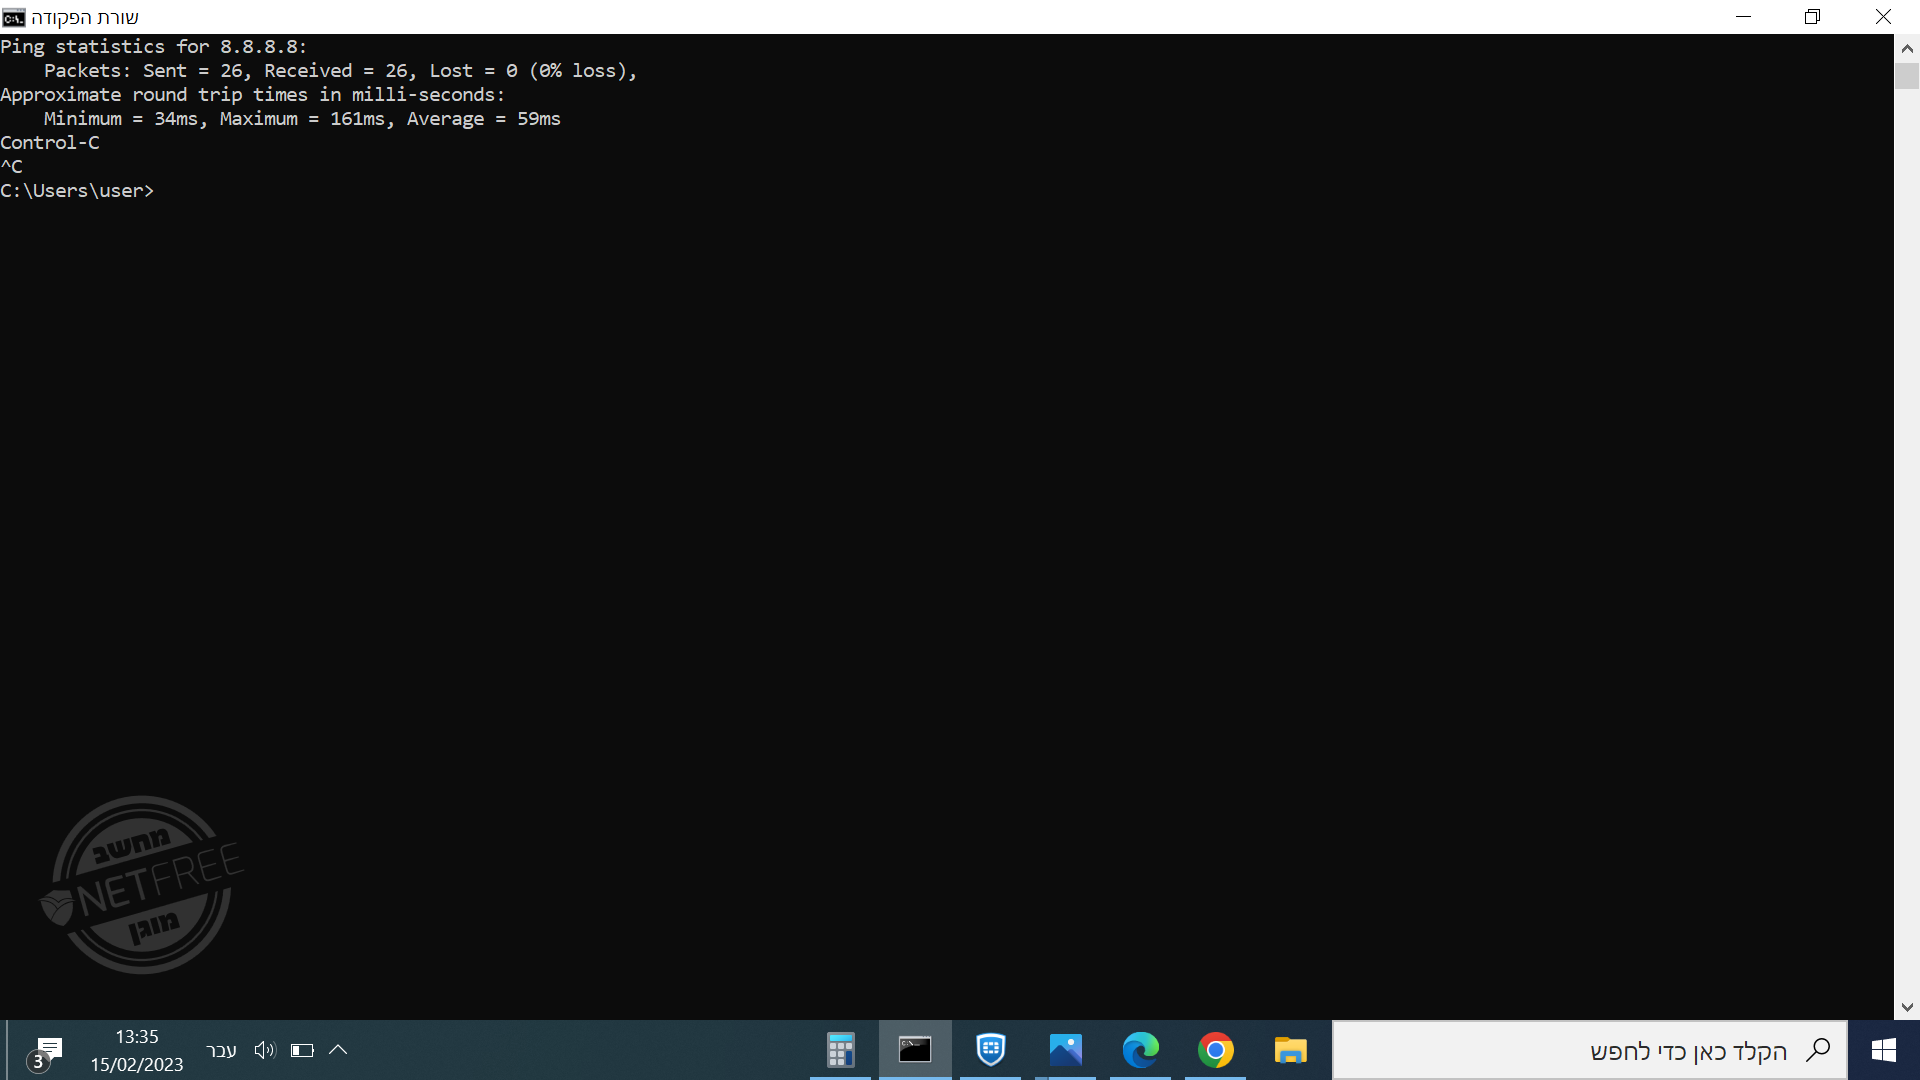Open the Windows Start menu
The width and height of the screenshot is (1920, 1080).
click(x=1883, y=1050)
